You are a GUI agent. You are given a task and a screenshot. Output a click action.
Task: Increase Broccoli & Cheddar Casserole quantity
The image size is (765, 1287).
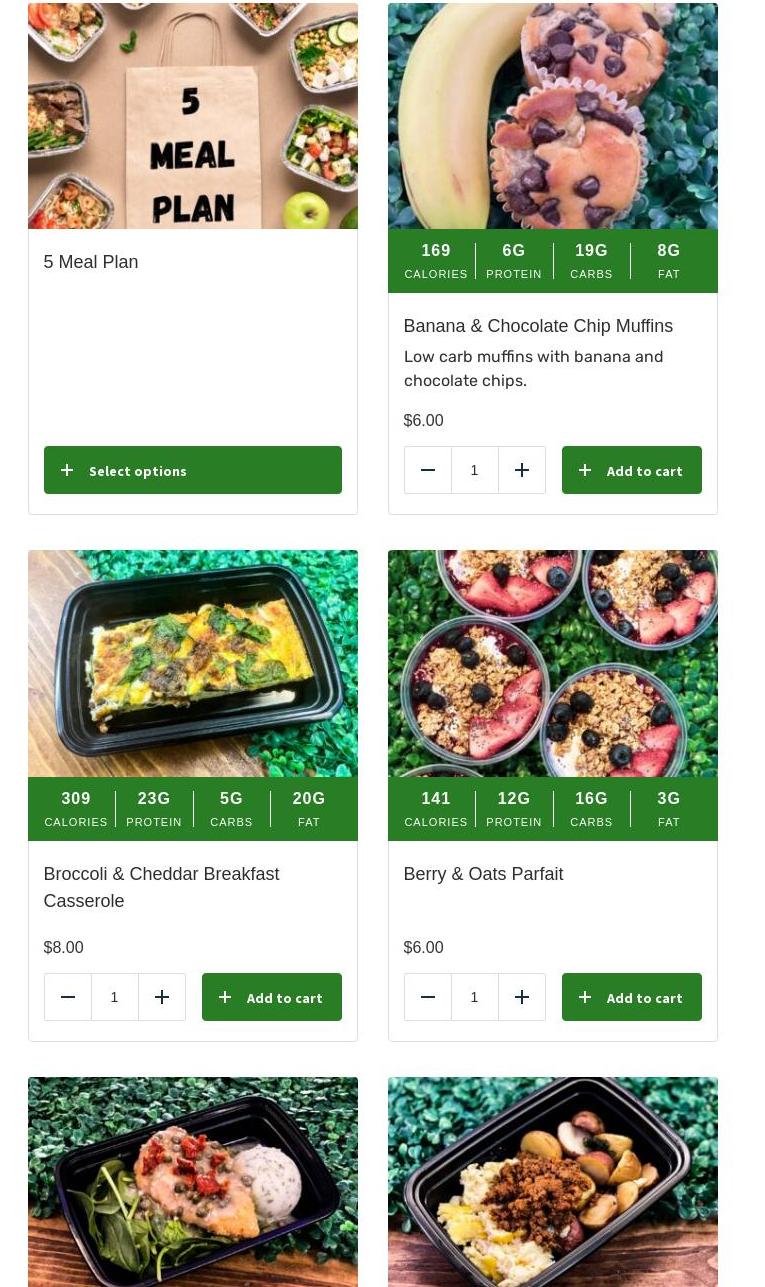162,997
